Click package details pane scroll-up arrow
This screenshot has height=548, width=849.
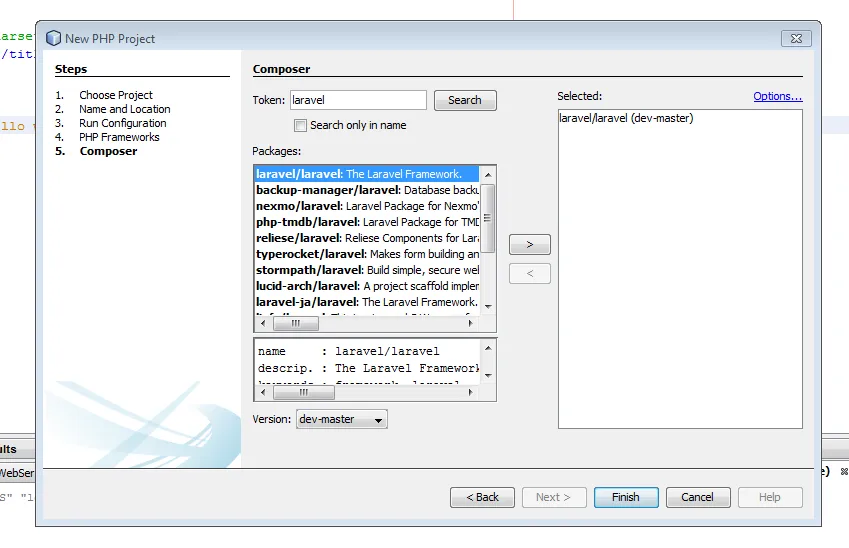click(488, 348)
